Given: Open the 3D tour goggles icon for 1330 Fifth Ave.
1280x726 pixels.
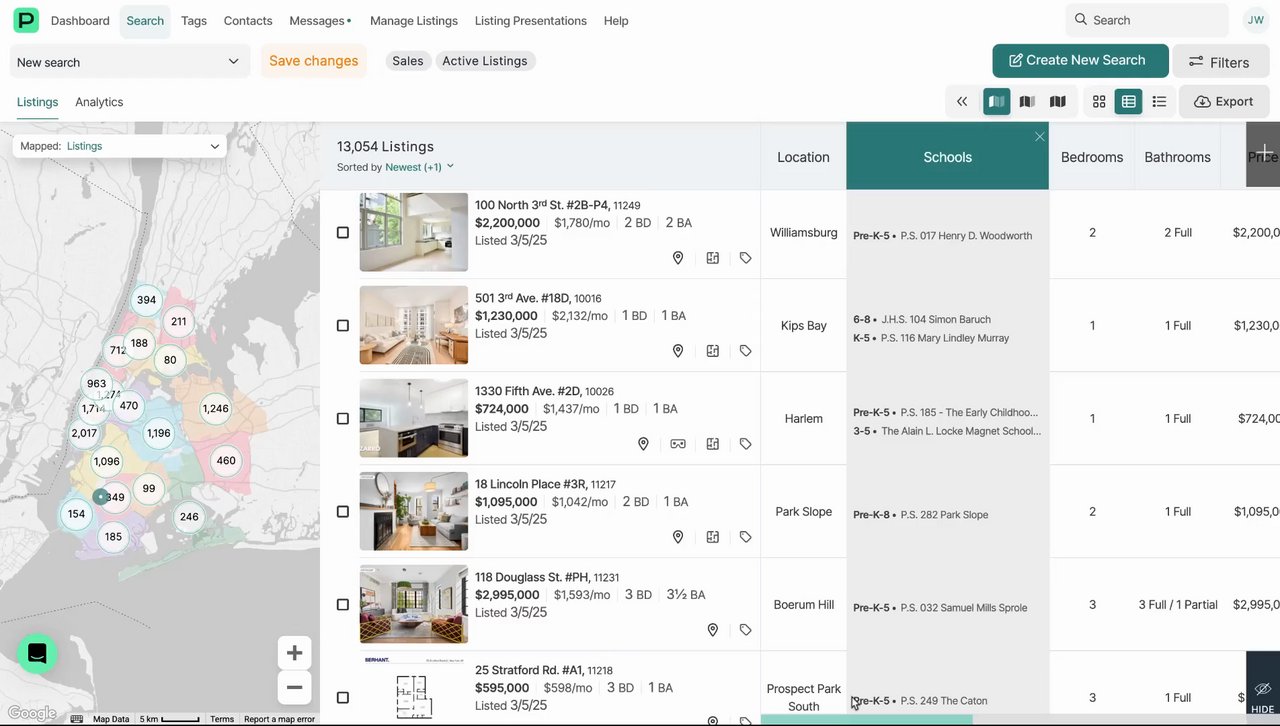Looking at the screenshot, I should [678, 444].
